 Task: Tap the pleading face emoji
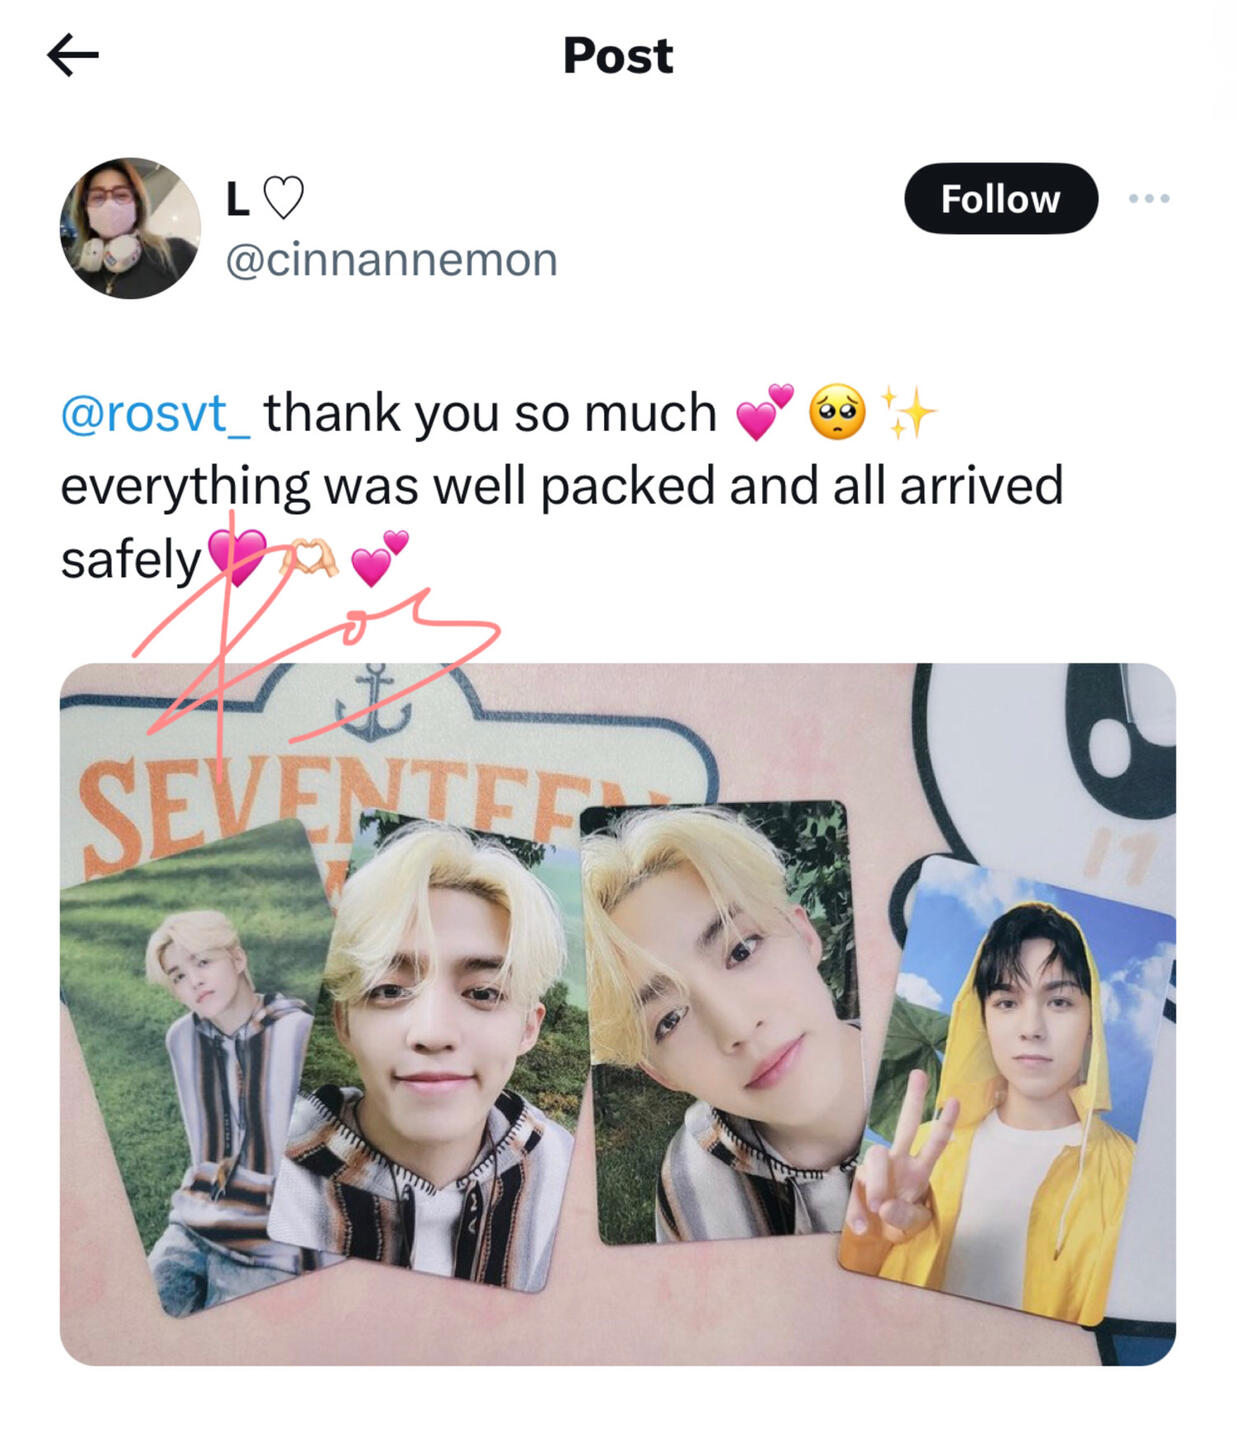837,414
